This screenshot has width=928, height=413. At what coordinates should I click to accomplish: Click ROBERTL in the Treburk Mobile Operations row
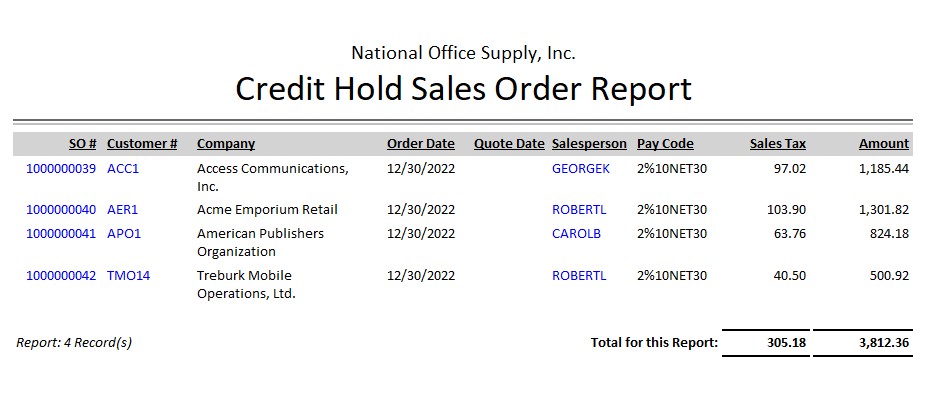[579, 276]
